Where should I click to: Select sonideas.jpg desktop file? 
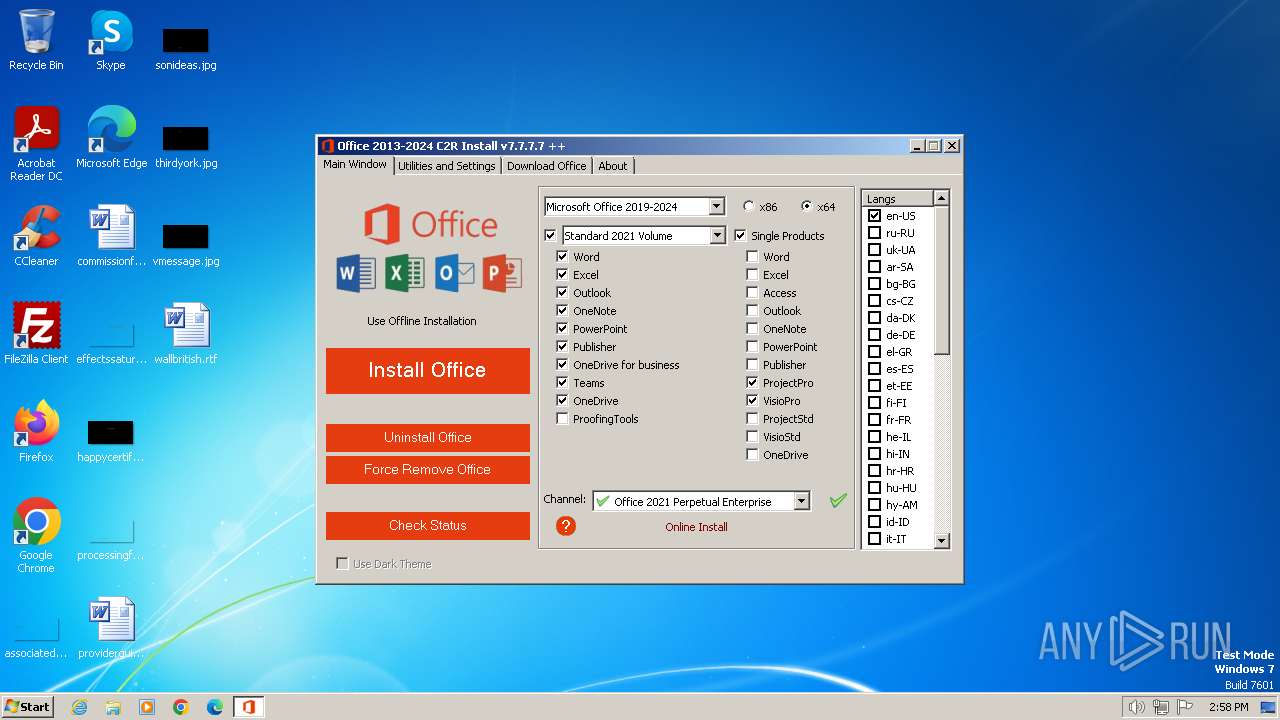(x=186, y=49)
